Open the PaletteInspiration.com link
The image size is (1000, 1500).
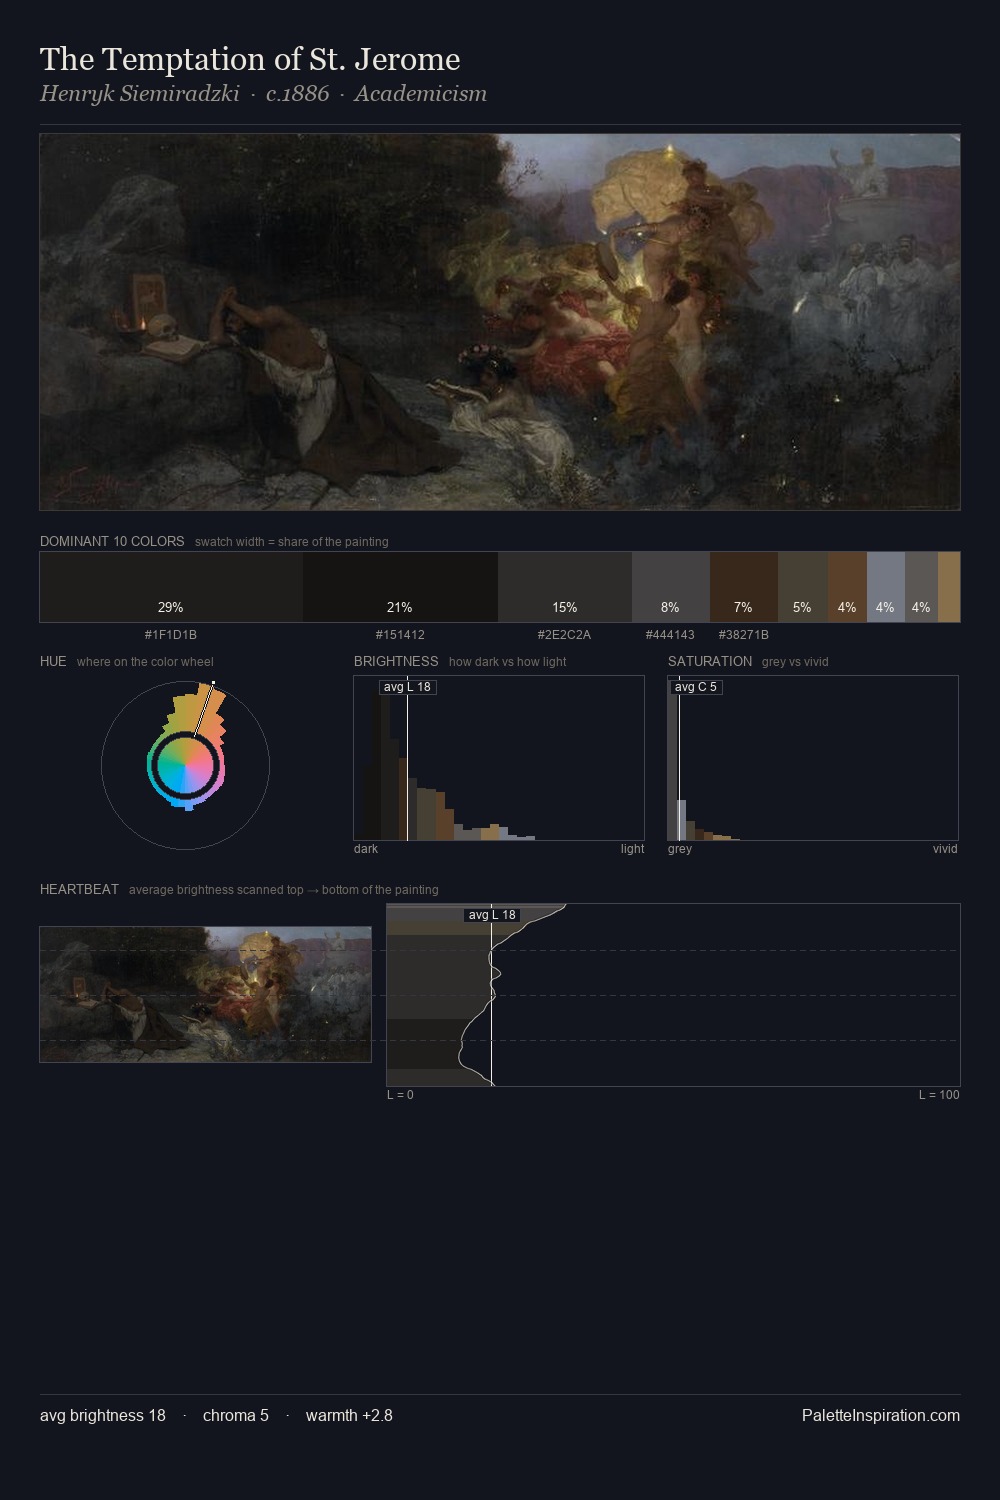[881, 1415]
